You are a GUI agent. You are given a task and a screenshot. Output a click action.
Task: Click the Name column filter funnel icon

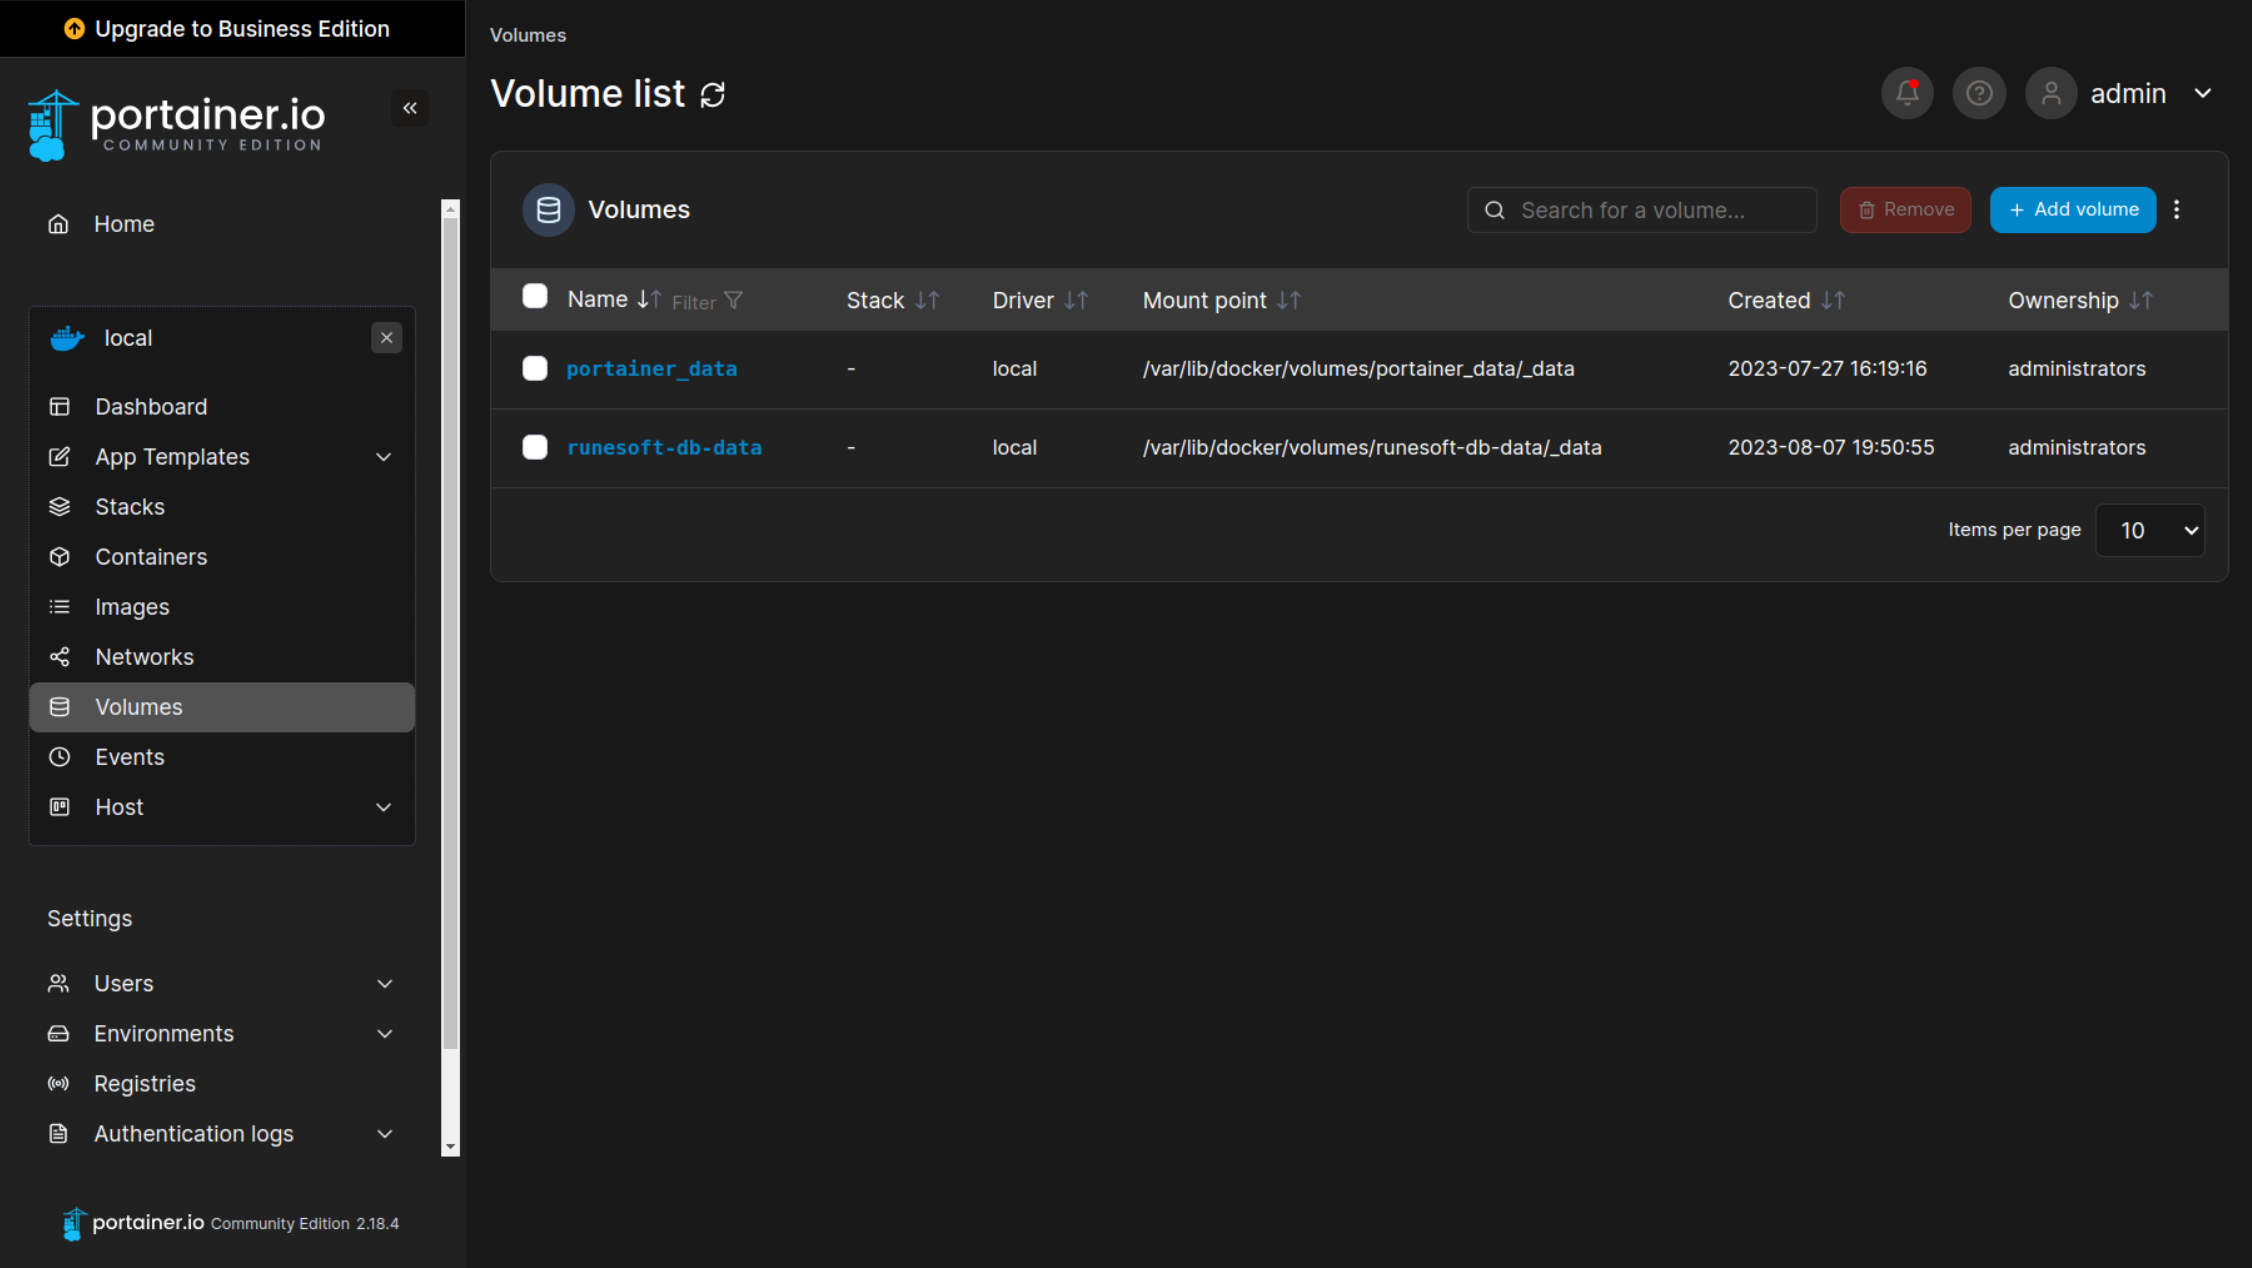(x=733, y=301)
